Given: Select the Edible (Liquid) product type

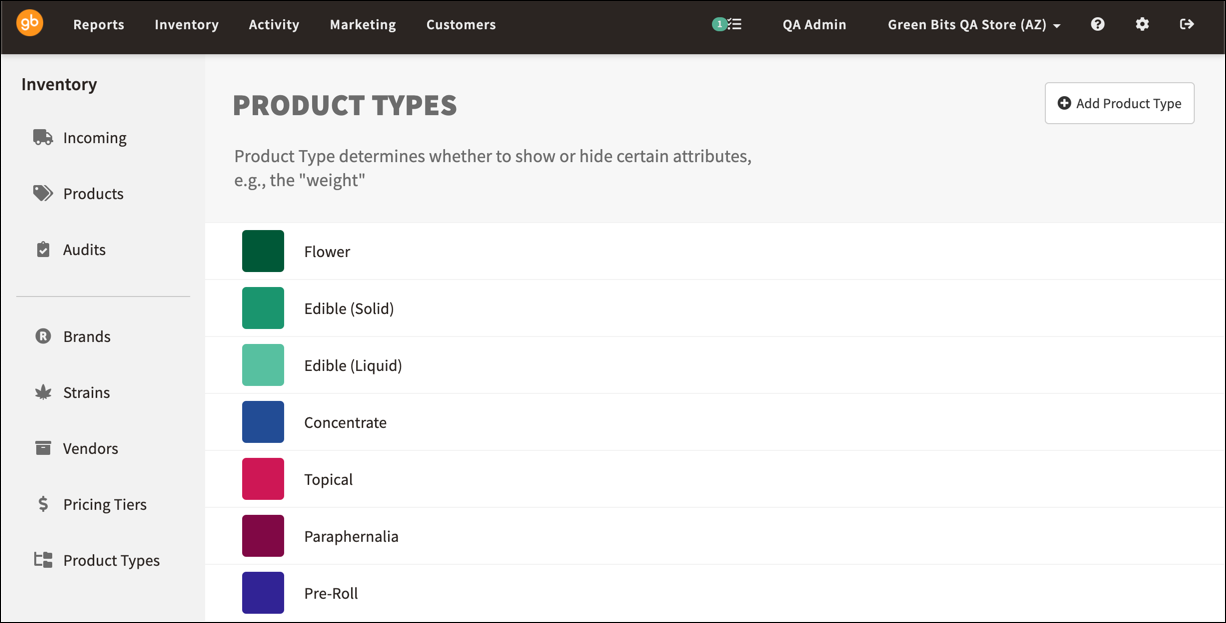Looking at the screenshot, I should (715, 365).
